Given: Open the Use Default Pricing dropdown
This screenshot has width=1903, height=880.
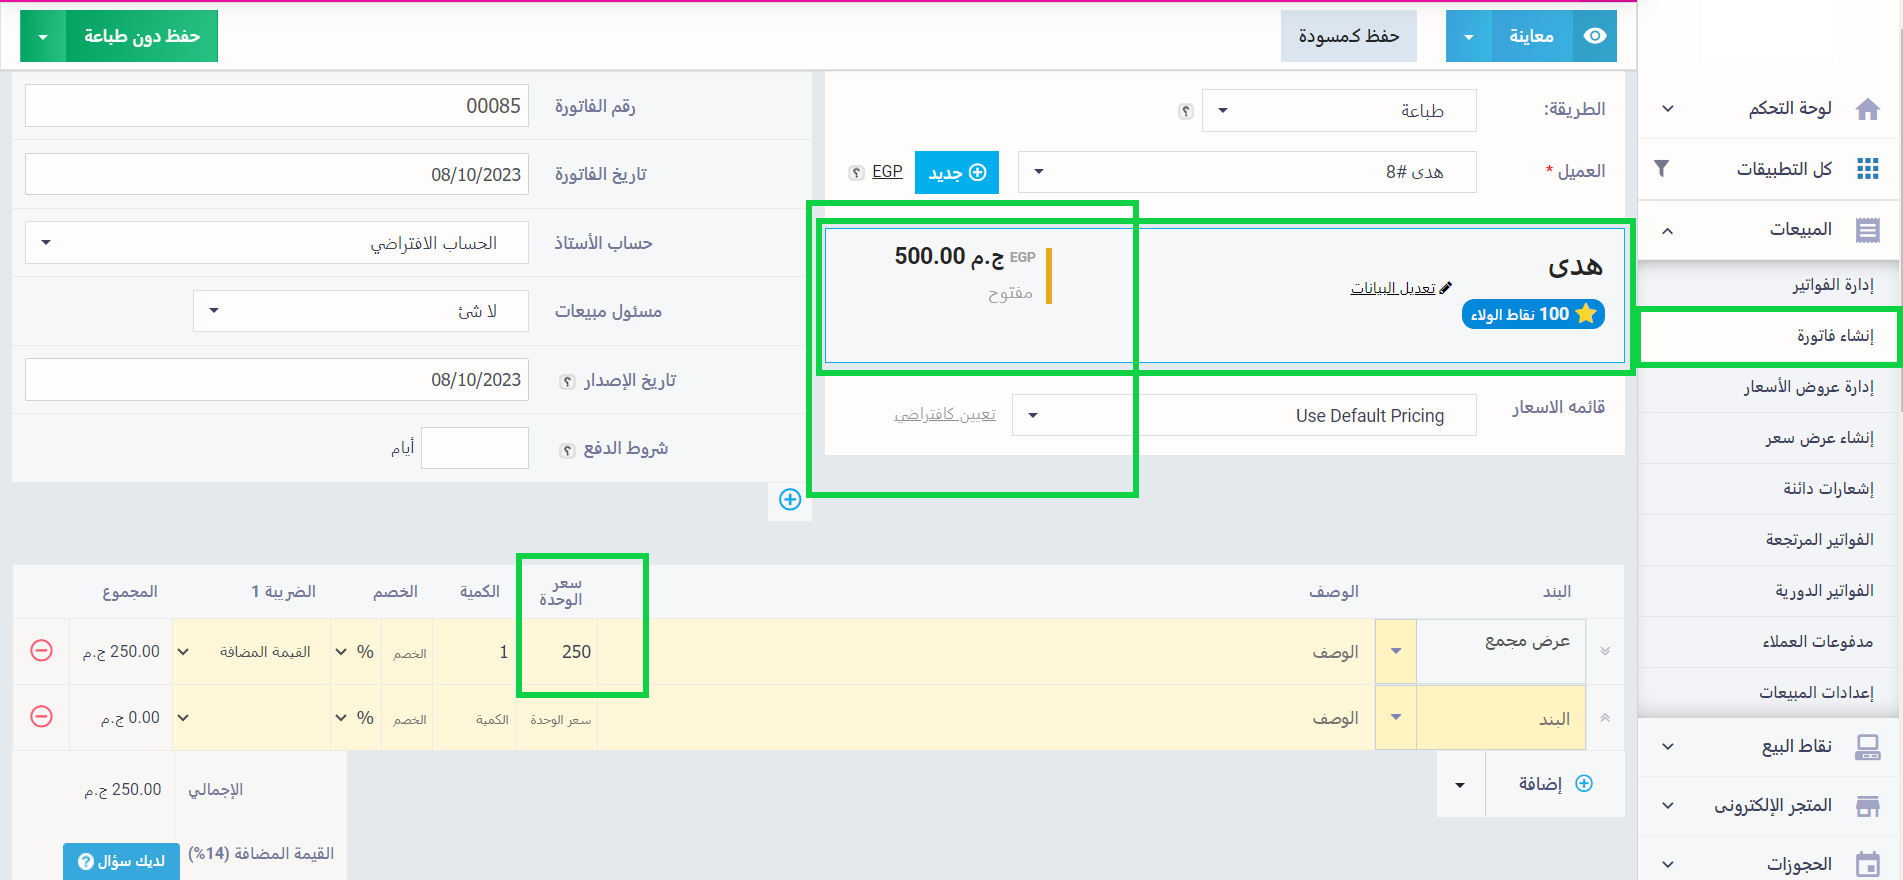Looking at the screenshot, I should click(1243, 415).
